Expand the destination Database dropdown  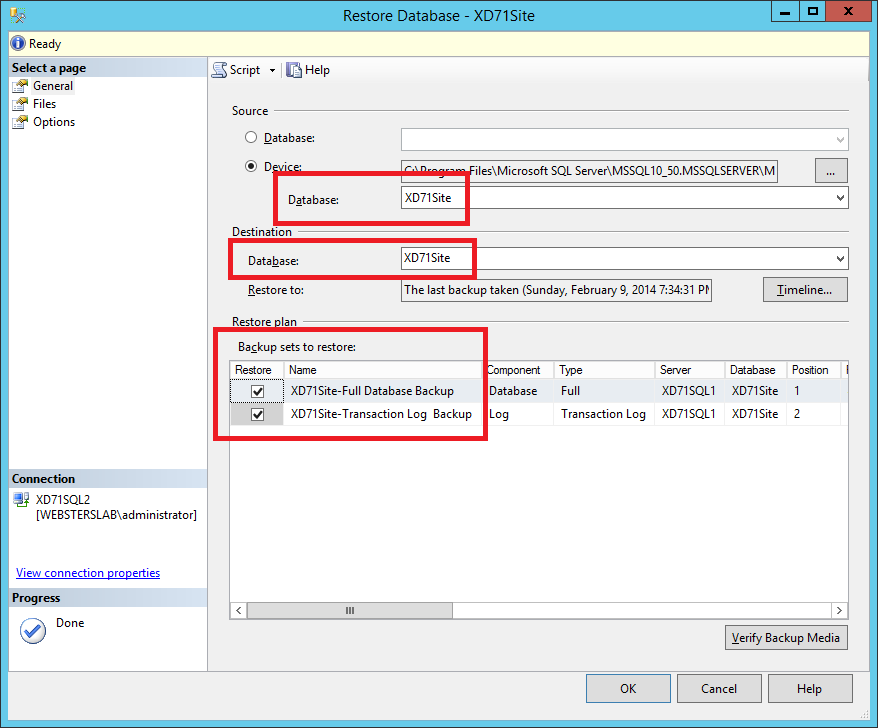pos(839,259)
